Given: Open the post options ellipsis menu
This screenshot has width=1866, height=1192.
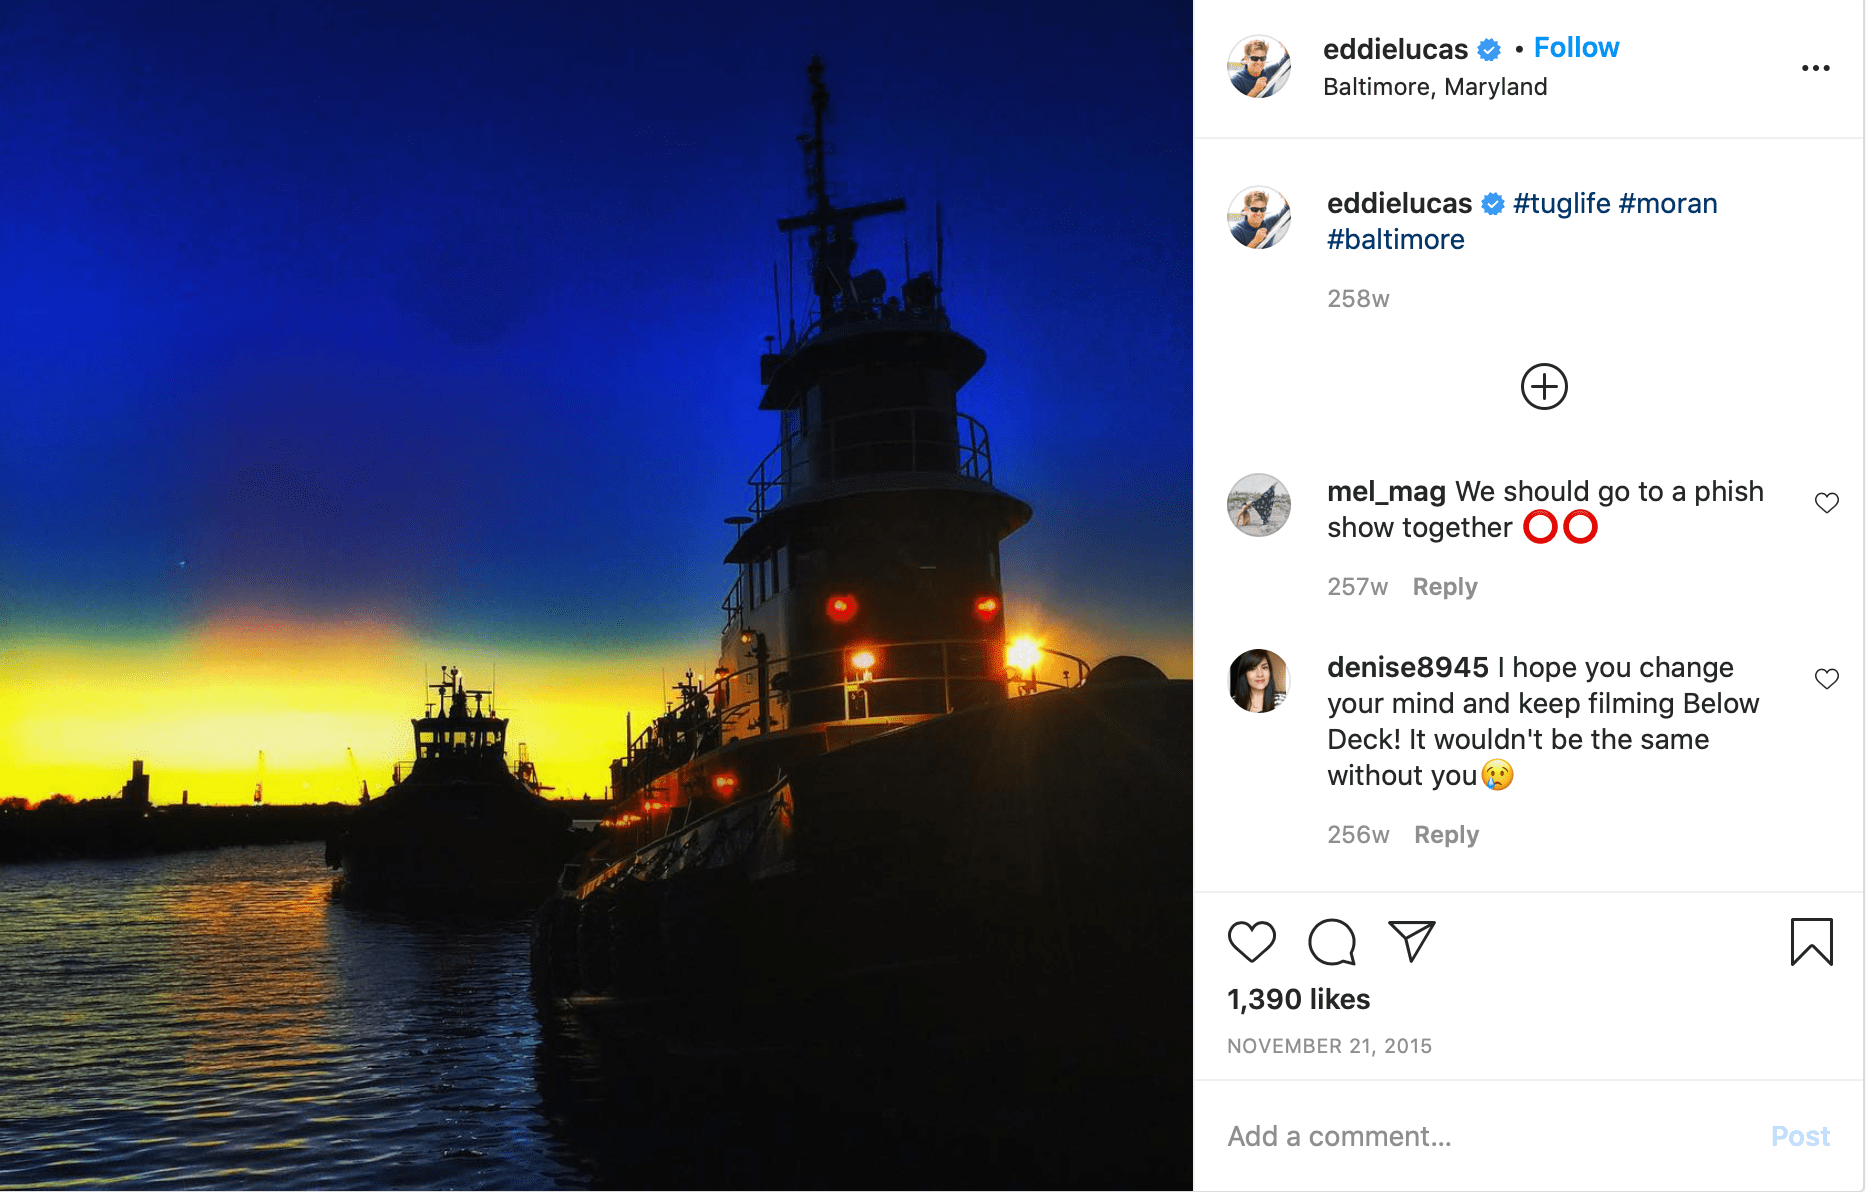Looking at the screenshot, I should tap(1816, 67).
